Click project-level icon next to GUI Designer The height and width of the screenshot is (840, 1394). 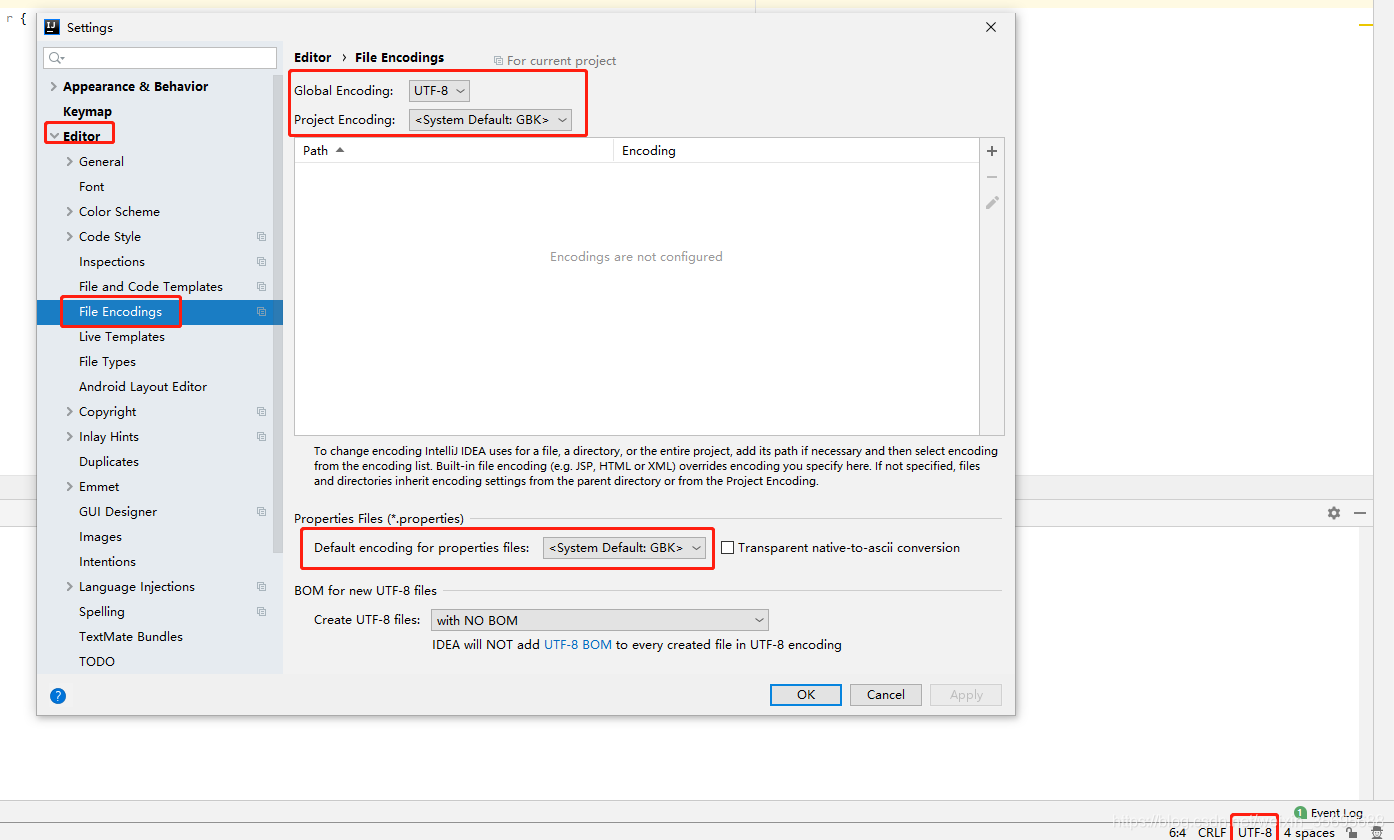point(261,512)
